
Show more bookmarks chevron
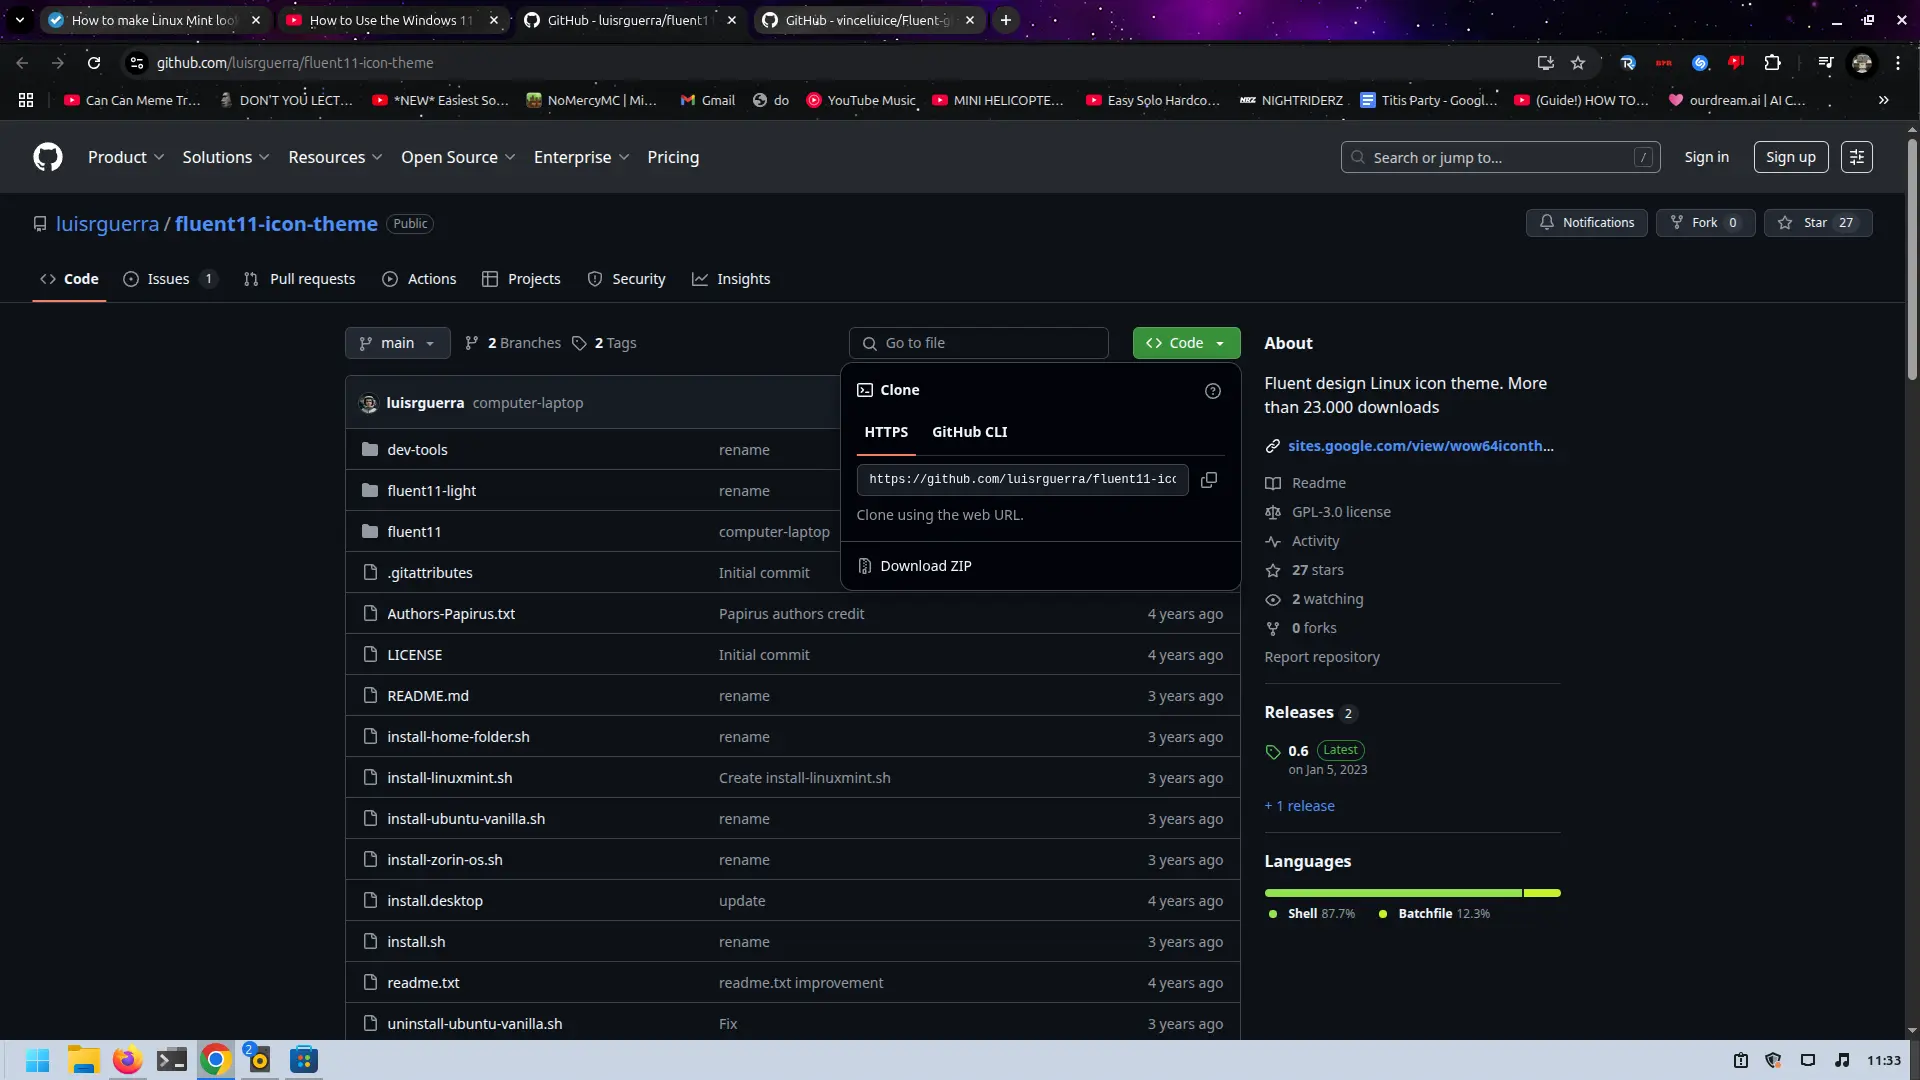click(x=1884, y=100)
